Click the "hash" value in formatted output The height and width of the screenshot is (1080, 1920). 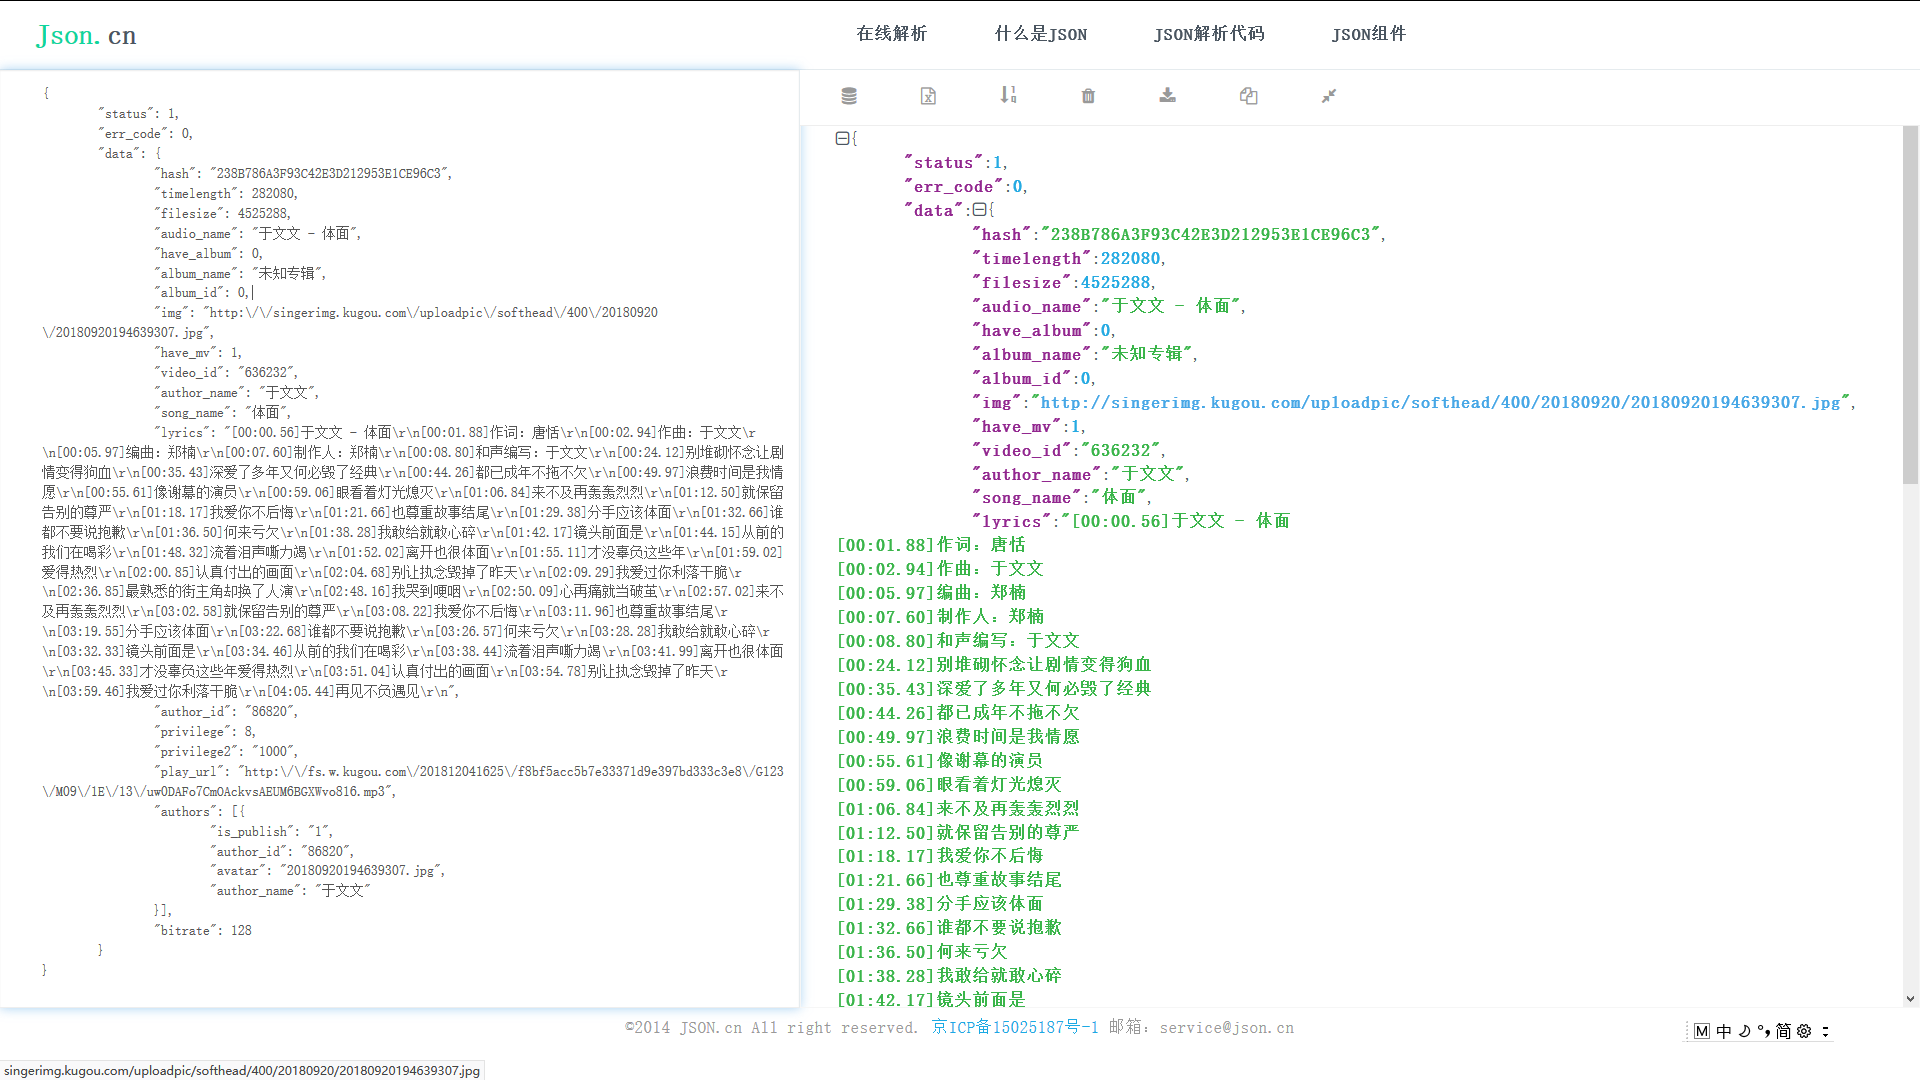pos(1210,234)
